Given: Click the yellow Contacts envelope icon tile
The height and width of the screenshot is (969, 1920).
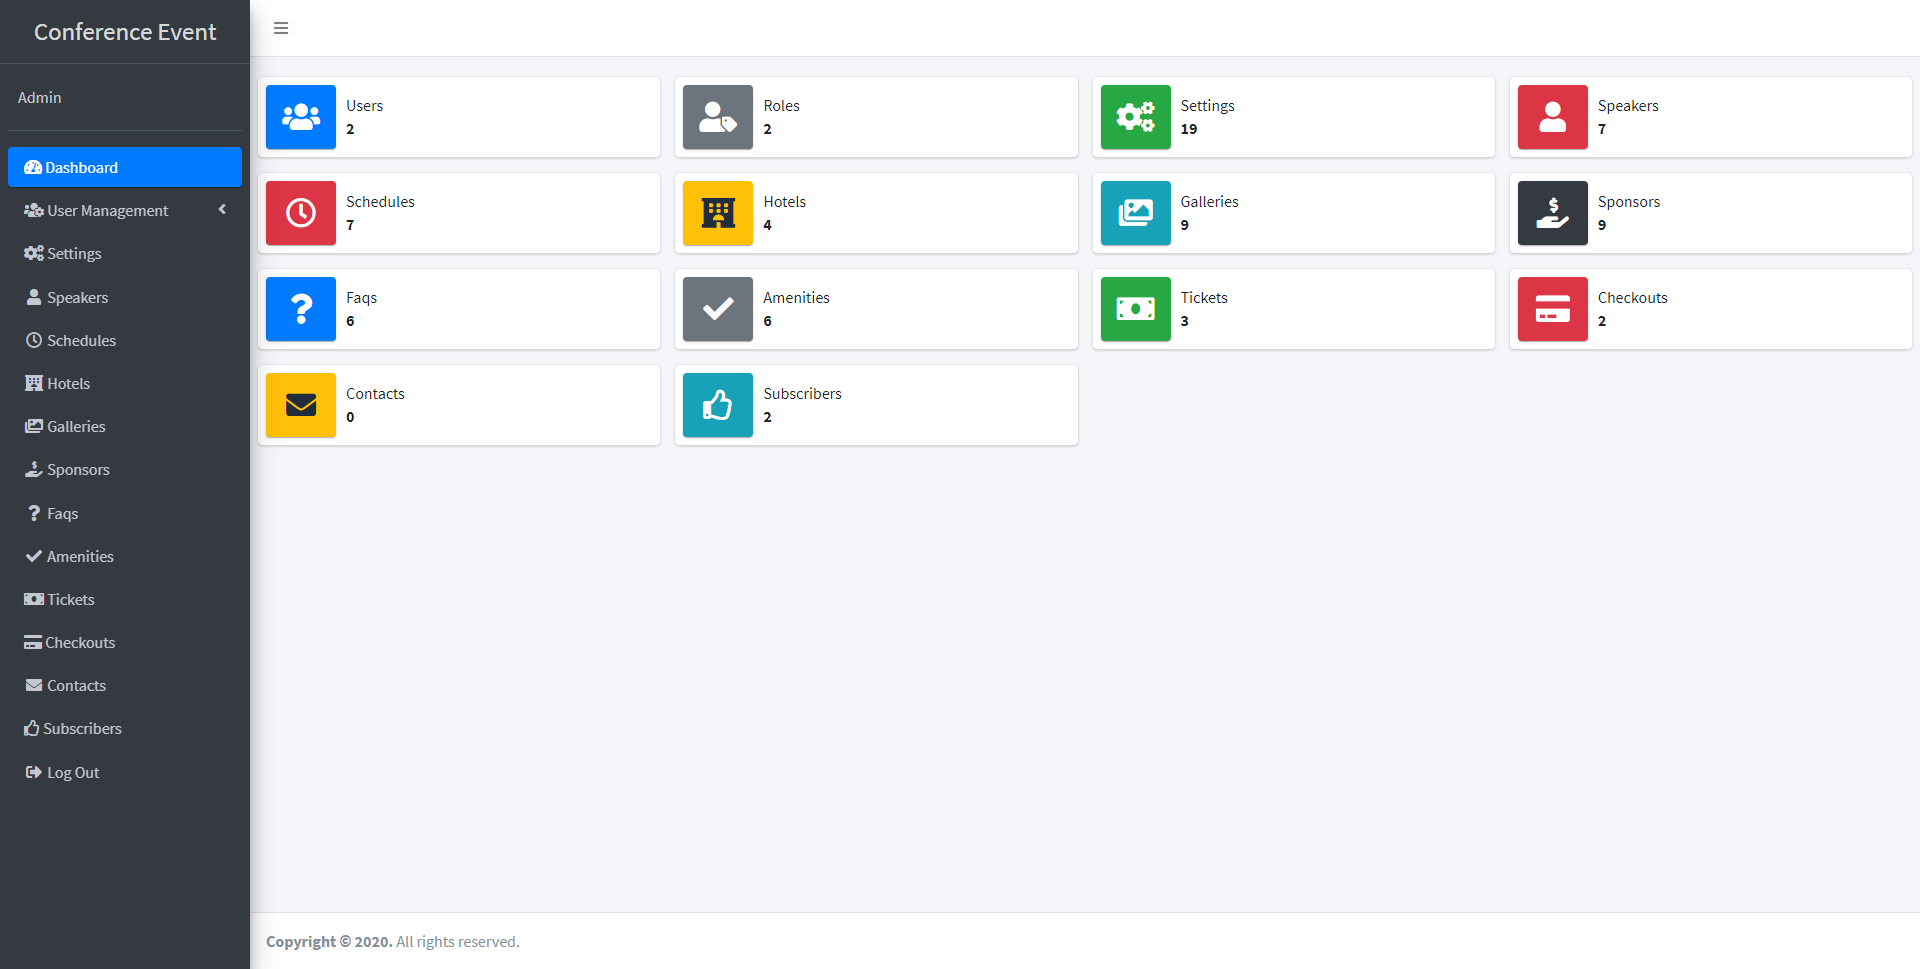Looking at the screenshot, I should click(x=301, y=405).
